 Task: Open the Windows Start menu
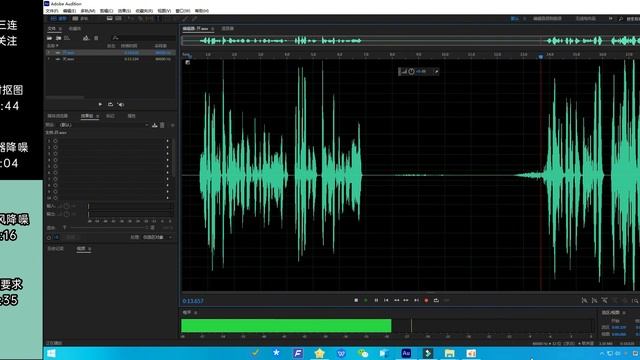51,353
